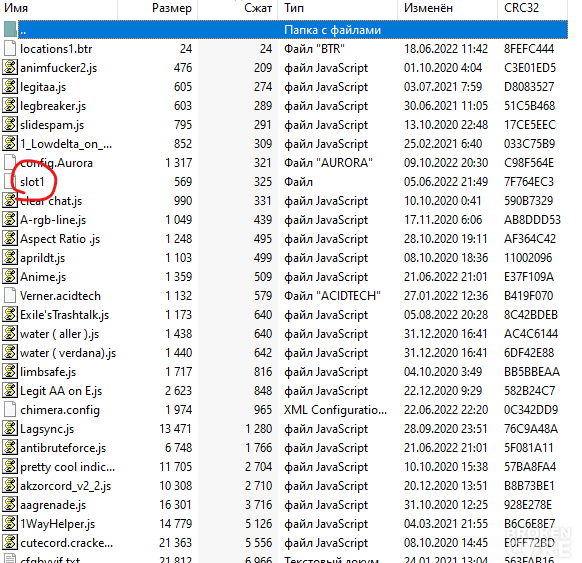Viewport: 582px width, 563px height.
Task: Click the Anime.js script icon
Action: tap(10, 276)
